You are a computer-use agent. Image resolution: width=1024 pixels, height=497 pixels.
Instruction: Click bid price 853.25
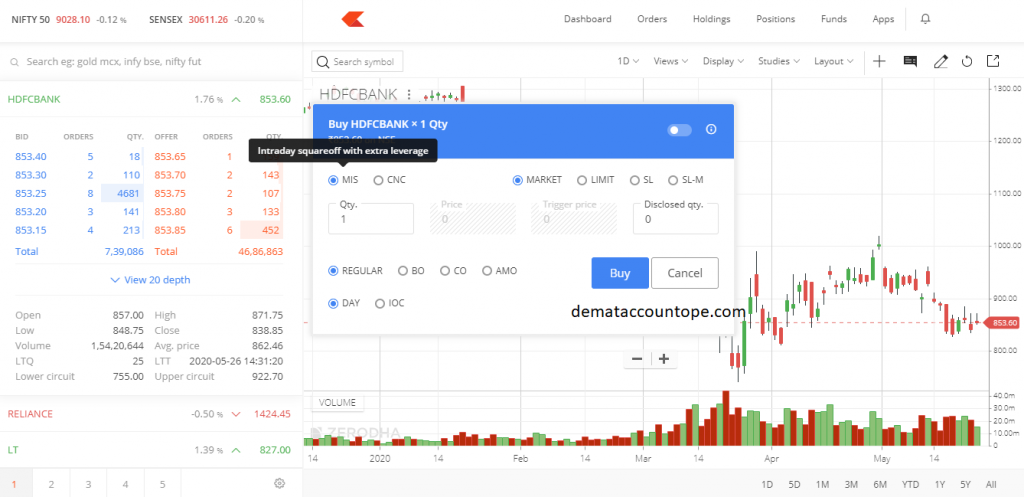point(29,193)
